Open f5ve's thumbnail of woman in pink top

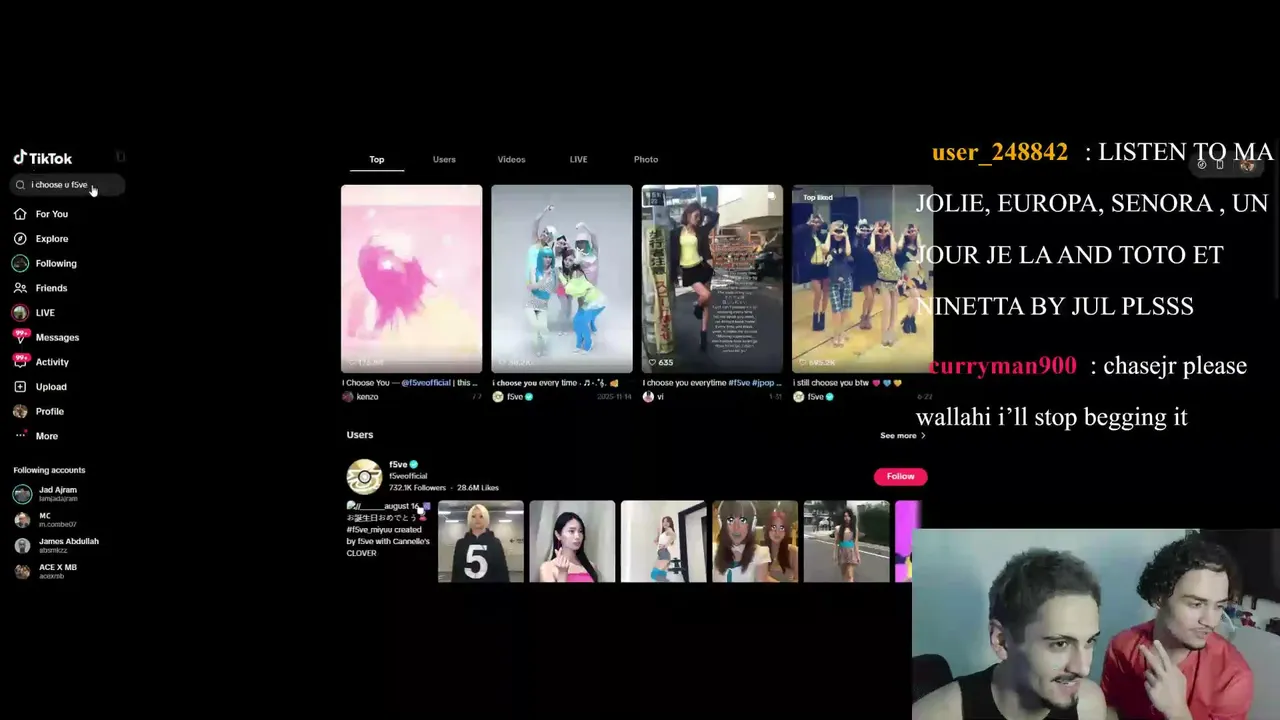pyautogui.click(x=572, y=541)
